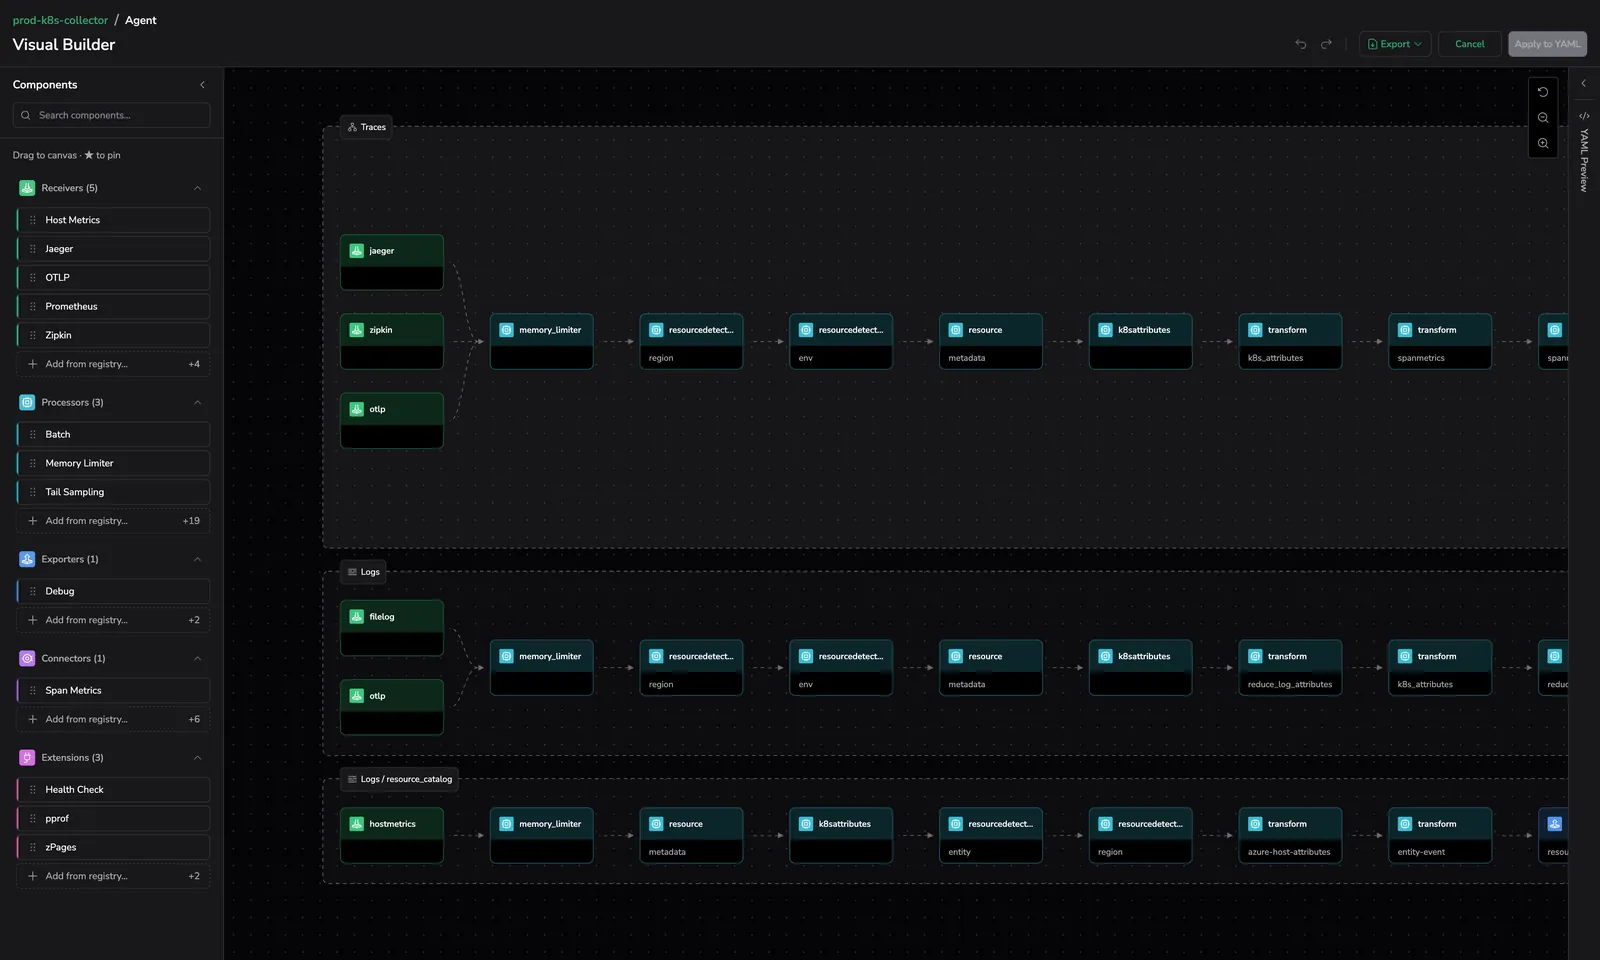The width and height of the screenshot is (1600, 960).
Task: Collapse the Components sidebar
Action: tap(202, 85)
